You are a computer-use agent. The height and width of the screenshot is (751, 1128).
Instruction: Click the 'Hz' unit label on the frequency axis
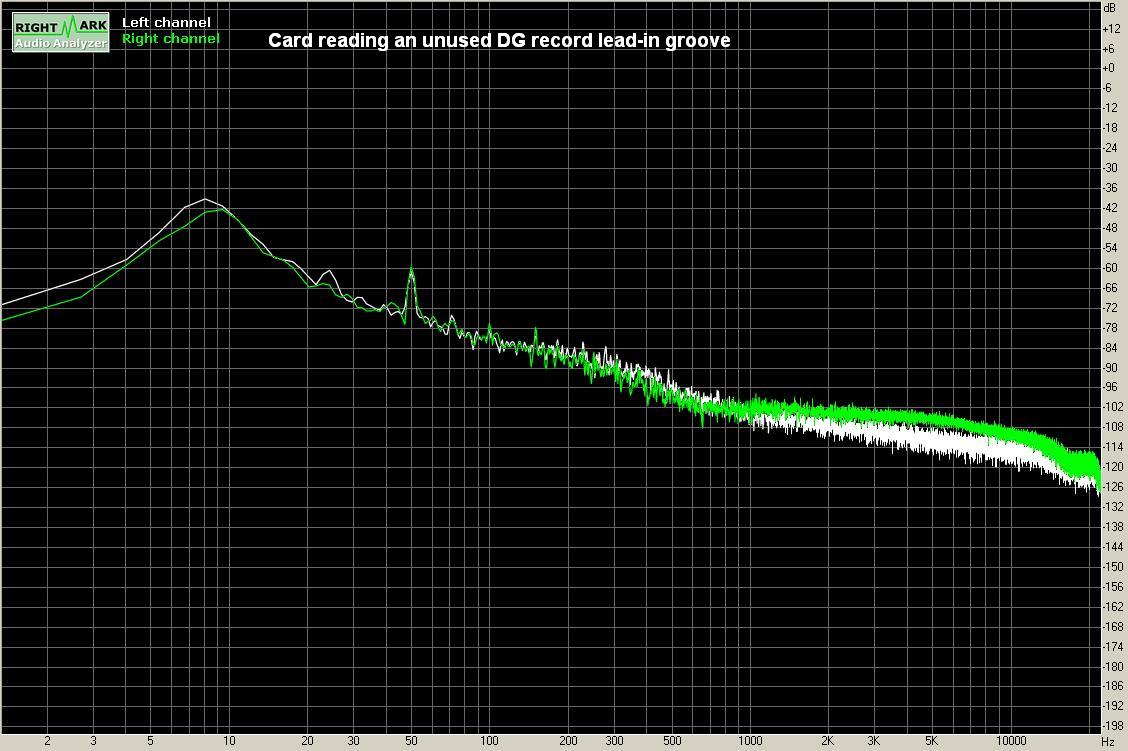[1109, 741]
